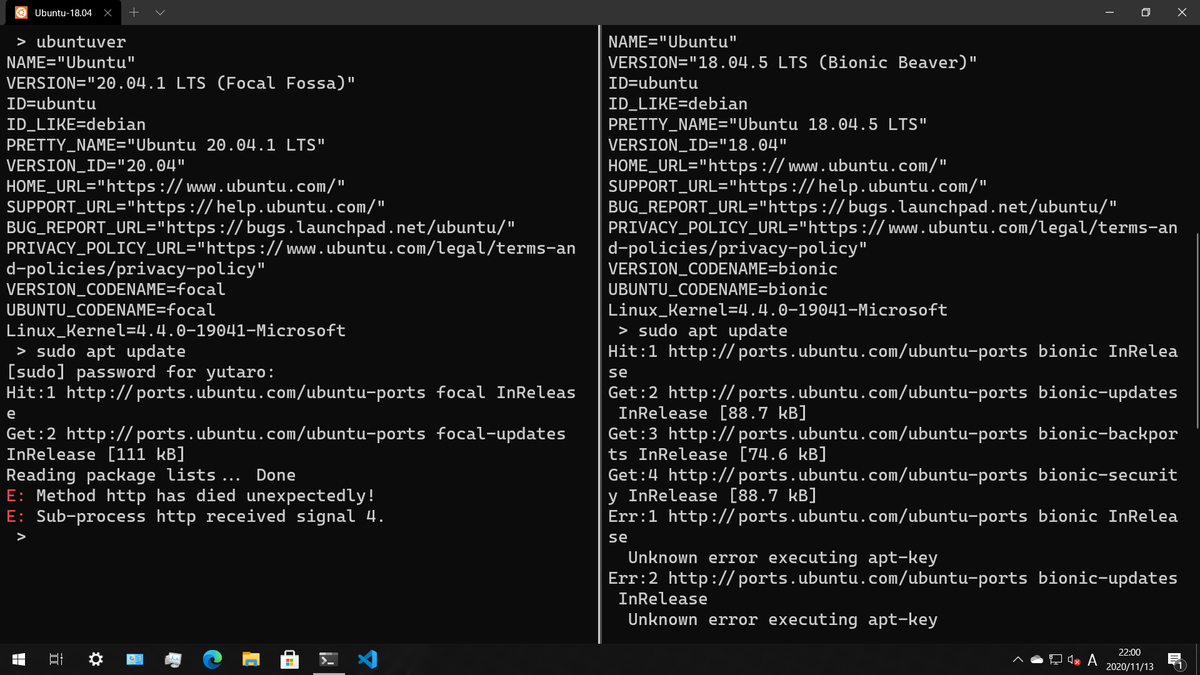The height and width of the screenshot is (675, 1200).
Task: Open the clock and calendar flyout
Action: pos(1128,659)
